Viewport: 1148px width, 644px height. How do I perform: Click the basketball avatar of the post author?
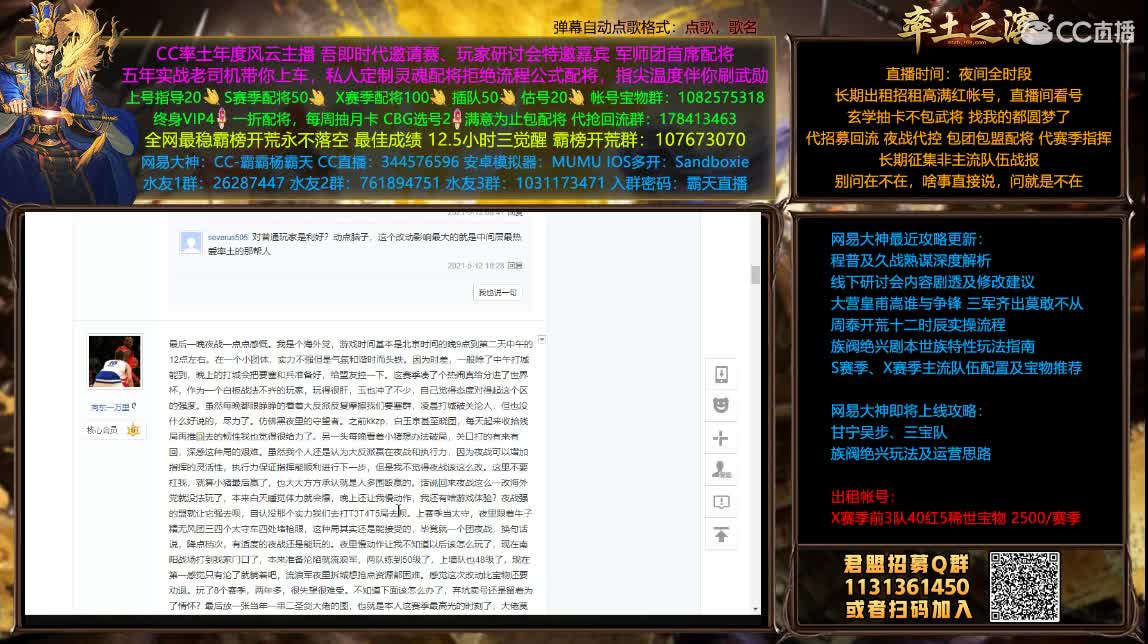click(115, 361)
